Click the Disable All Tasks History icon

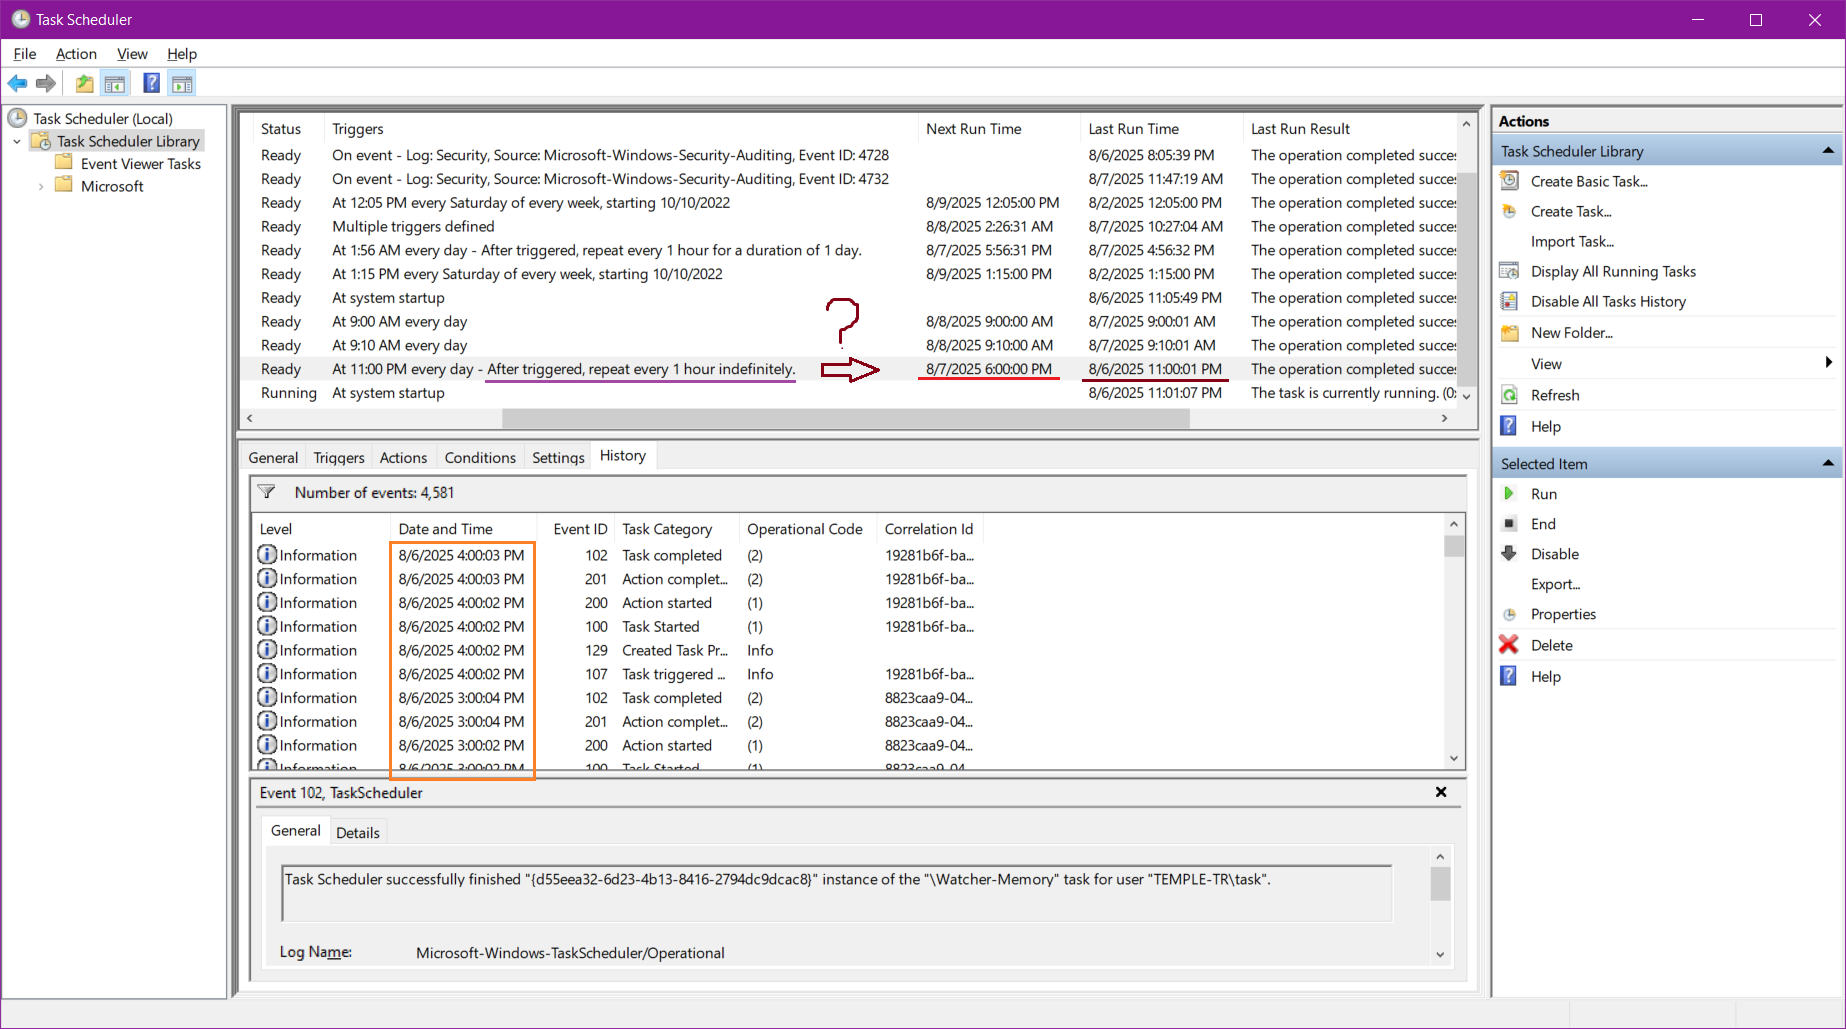[x=1510, y=301]
